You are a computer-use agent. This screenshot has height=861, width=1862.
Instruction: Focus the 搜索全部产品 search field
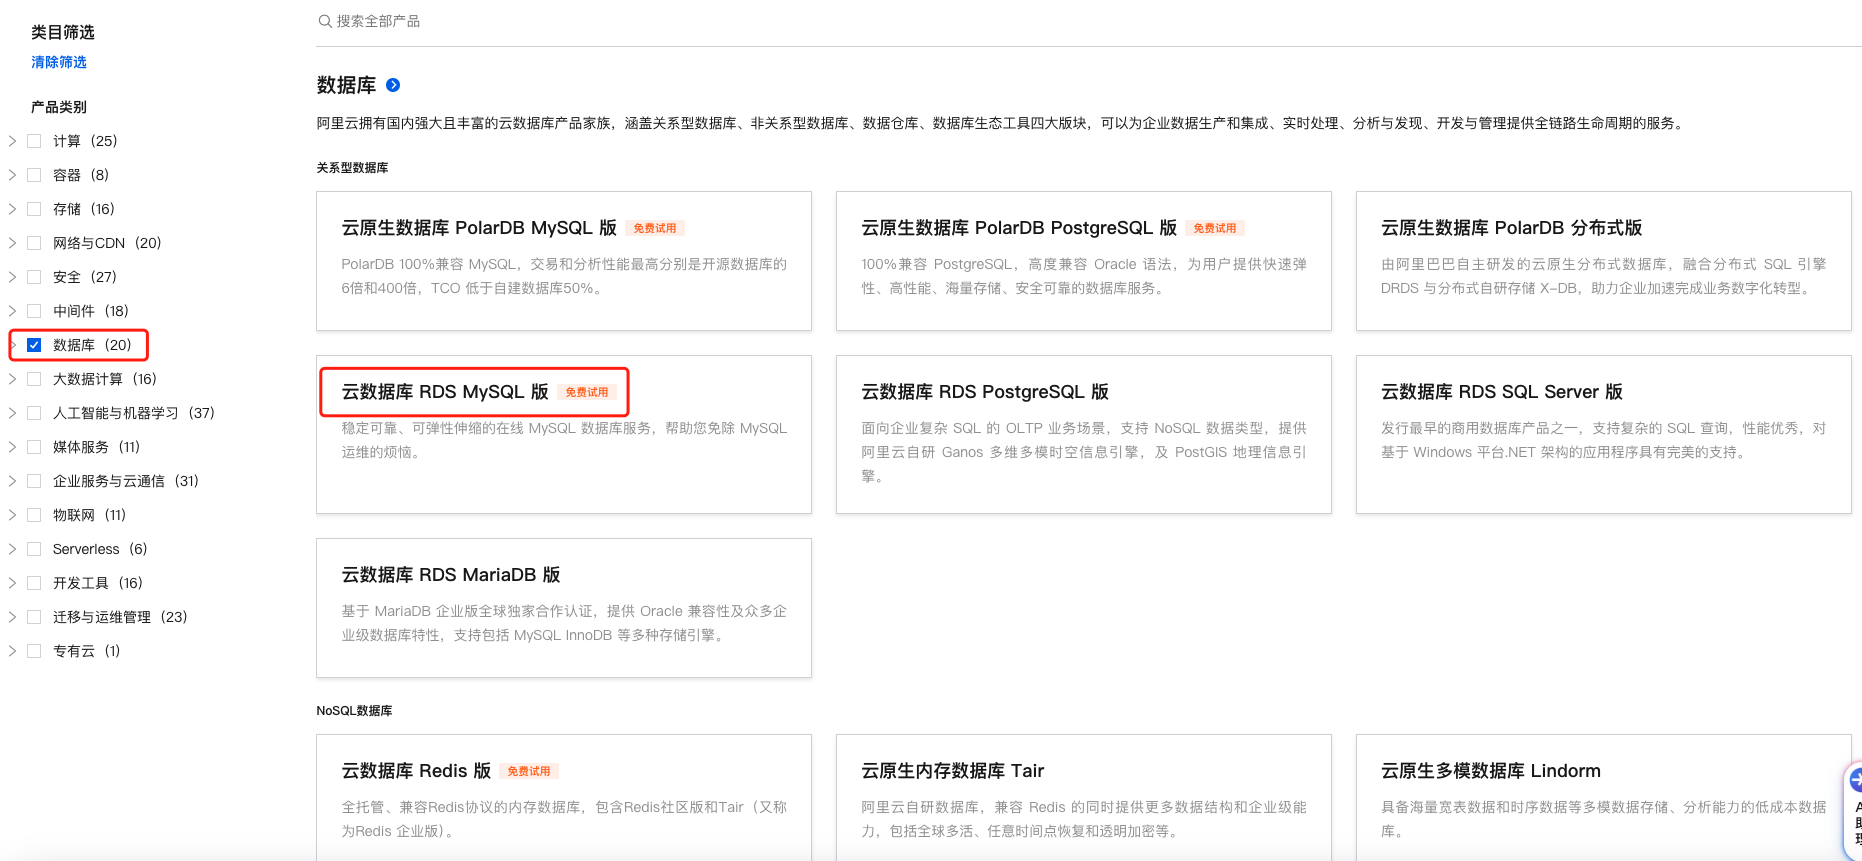coord(1088,21)
